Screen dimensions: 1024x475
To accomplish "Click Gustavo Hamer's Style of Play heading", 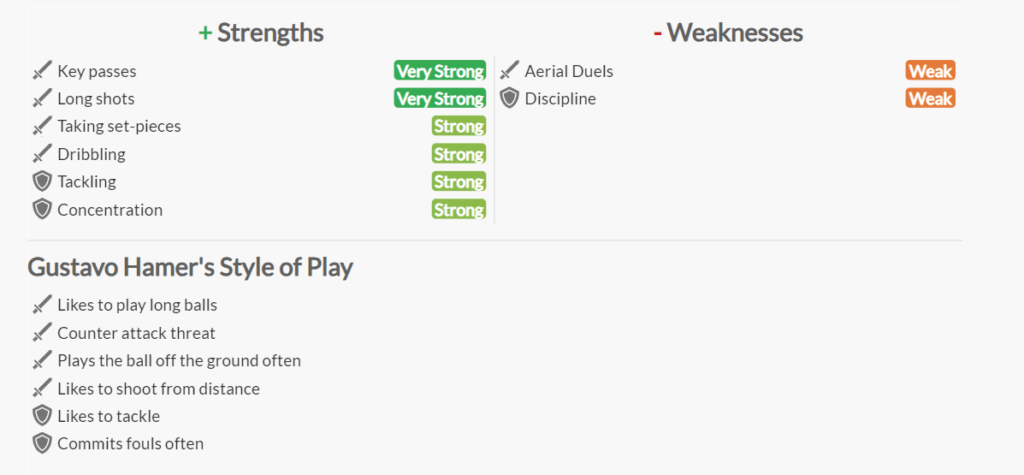I will tap(190, 268).
